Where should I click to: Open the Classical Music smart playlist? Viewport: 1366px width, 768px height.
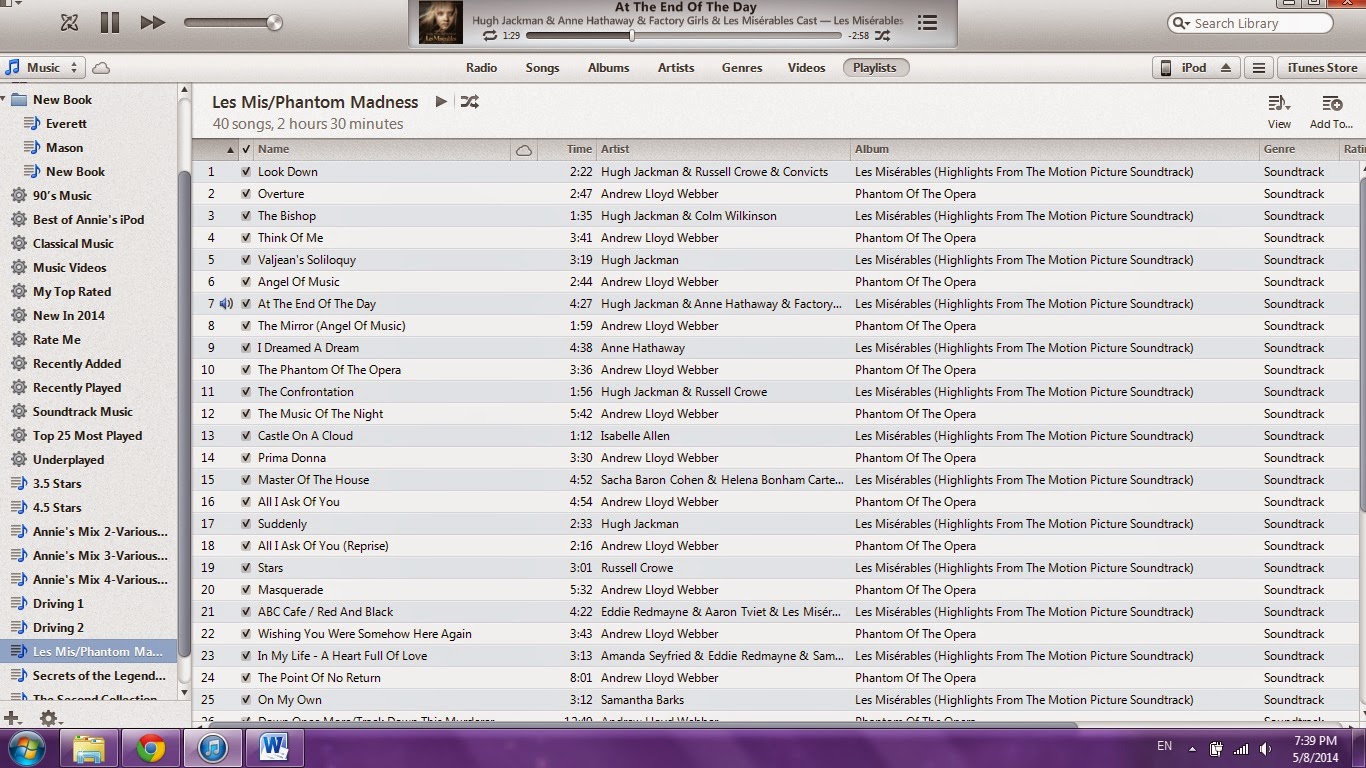pos(73,243)
